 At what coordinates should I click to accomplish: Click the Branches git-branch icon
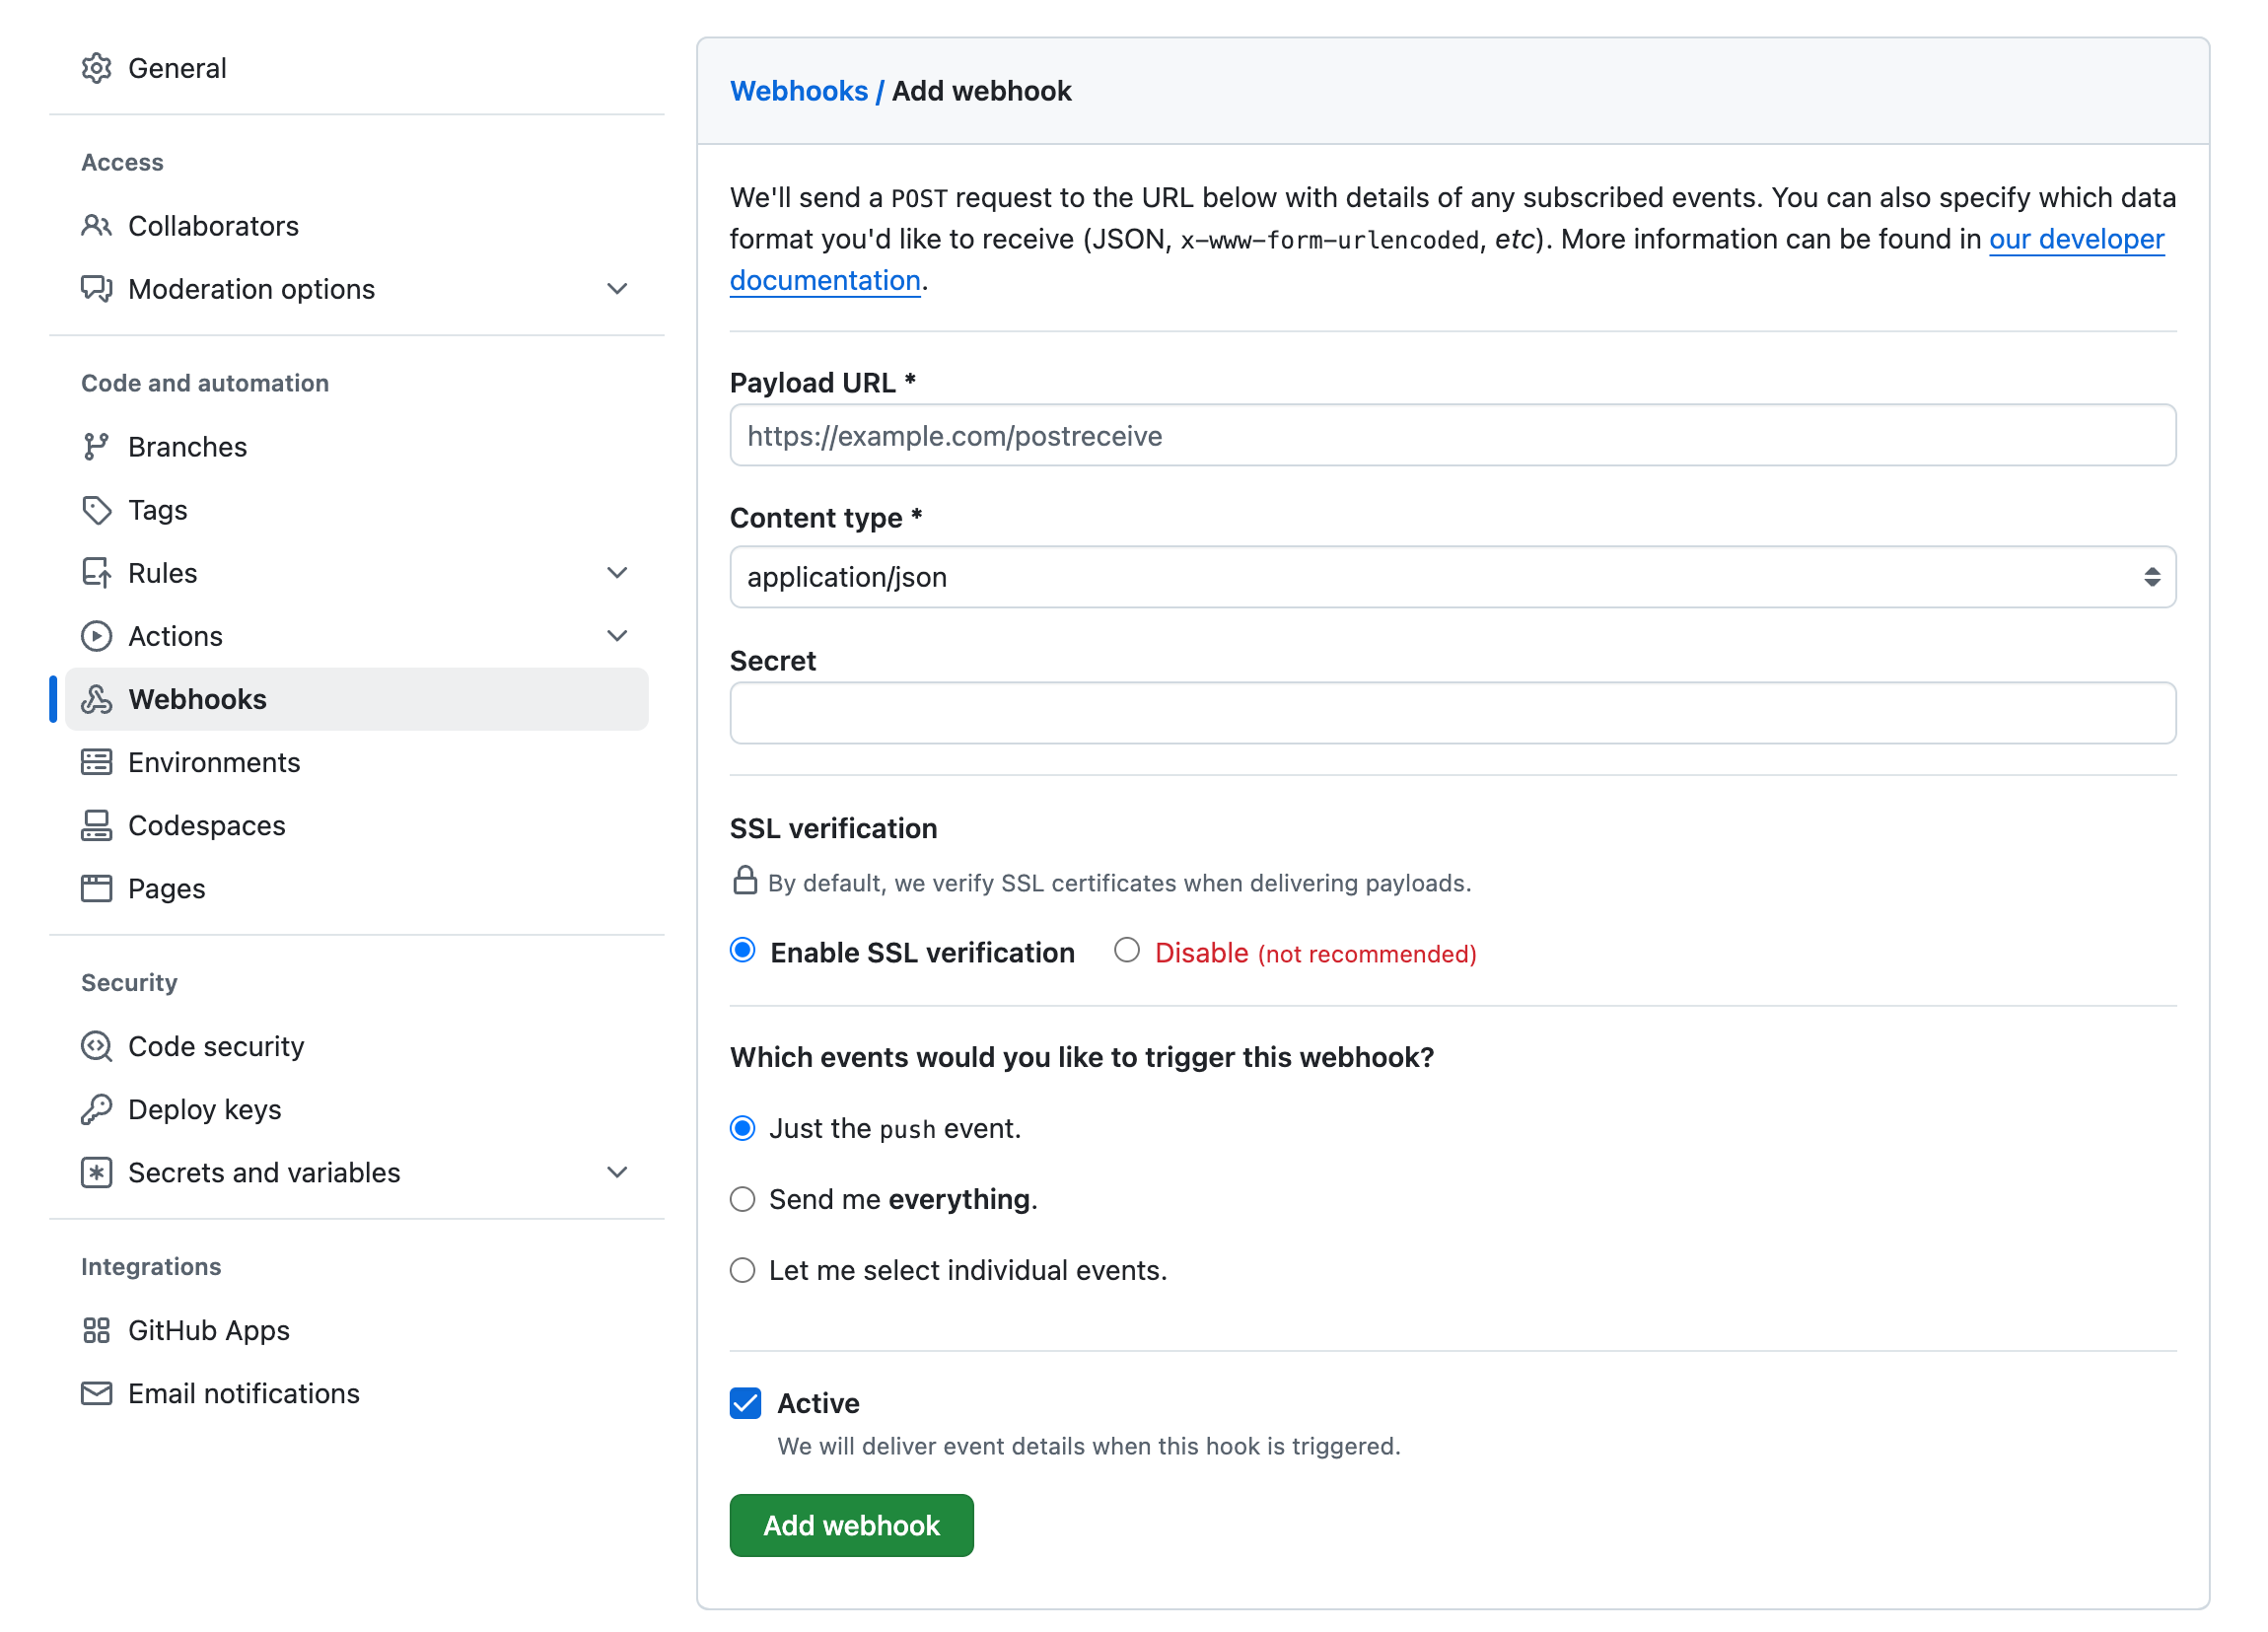(96, 447)
